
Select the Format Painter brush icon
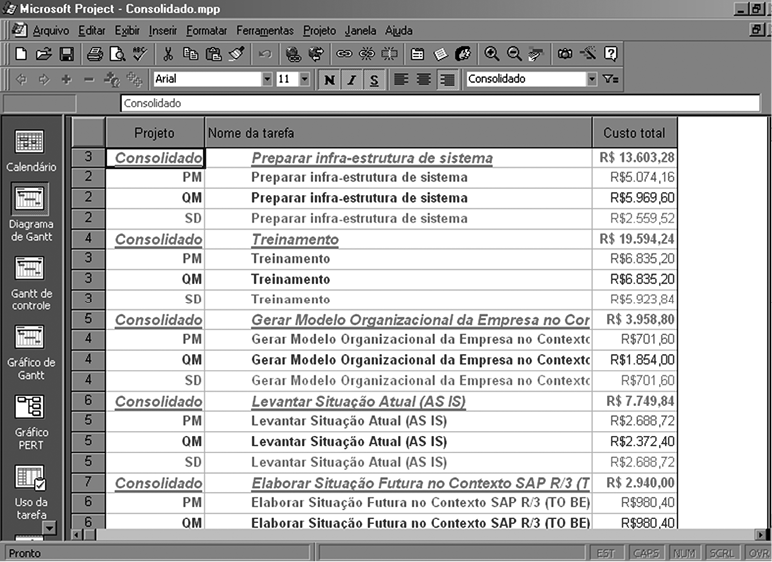[236, 54]
